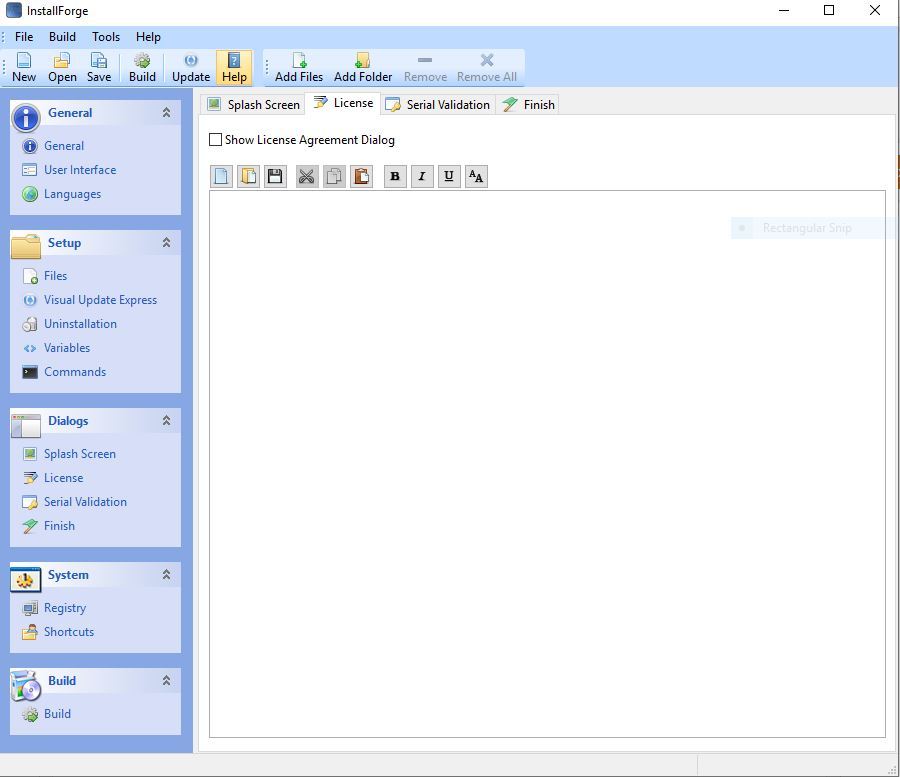
Task: Click the floppy disk save icon in the license editor
Action: (x=276, y=176)
